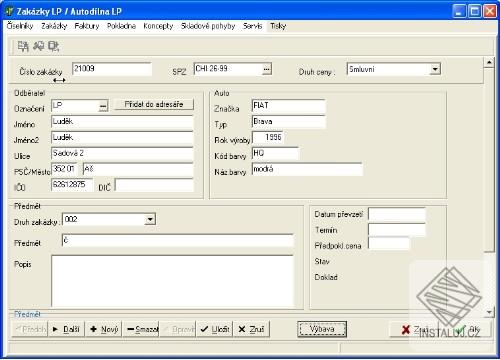Click the empty DIČ input field
Viewport: 500px width, 360px height.
click(x=154, y=185)
